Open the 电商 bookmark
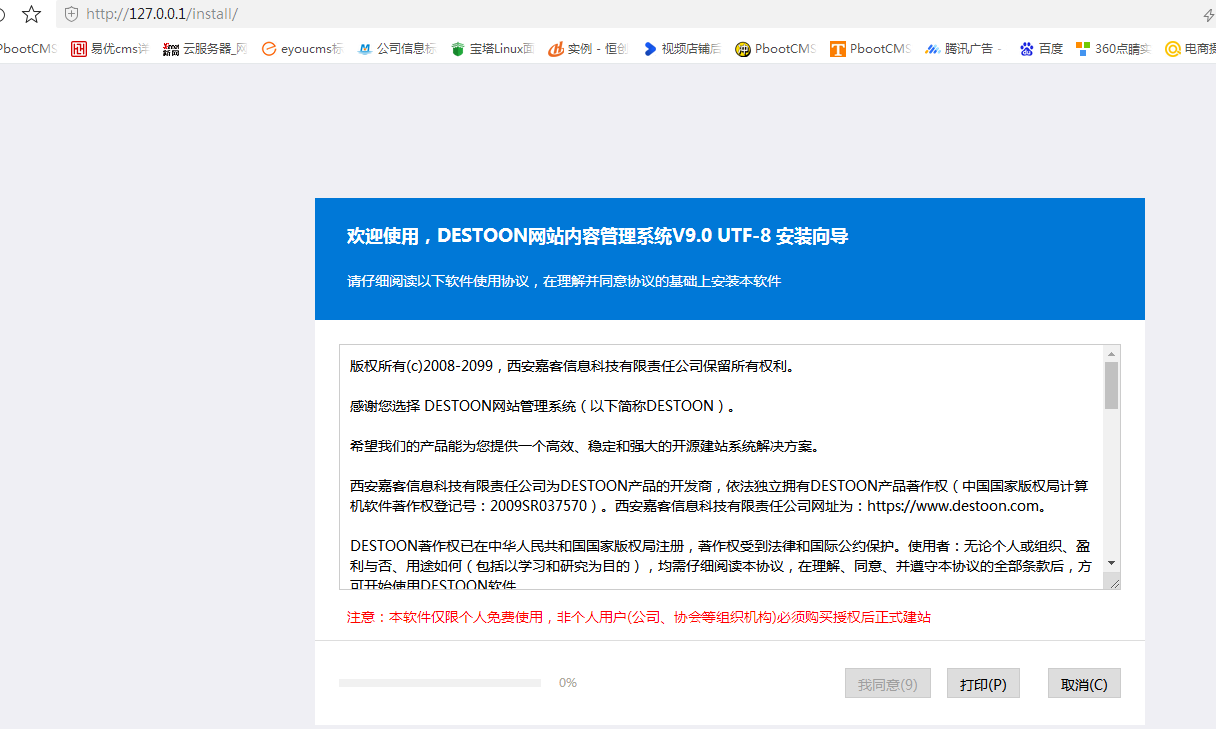The height and width of the screenshot is (729, 1216). click(1191, 48)
